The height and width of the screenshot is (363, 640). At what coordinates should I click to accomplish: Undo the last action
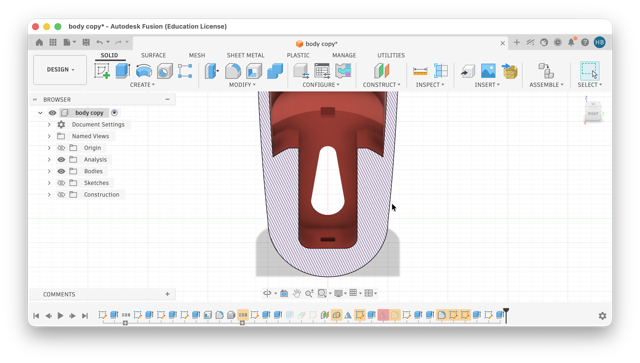point(100,42)
